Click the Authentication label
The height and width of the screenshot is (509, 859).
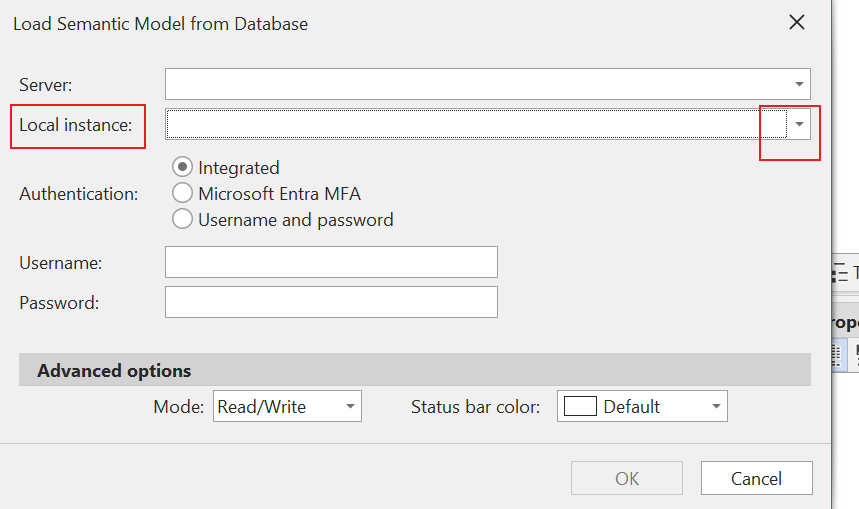79,194
